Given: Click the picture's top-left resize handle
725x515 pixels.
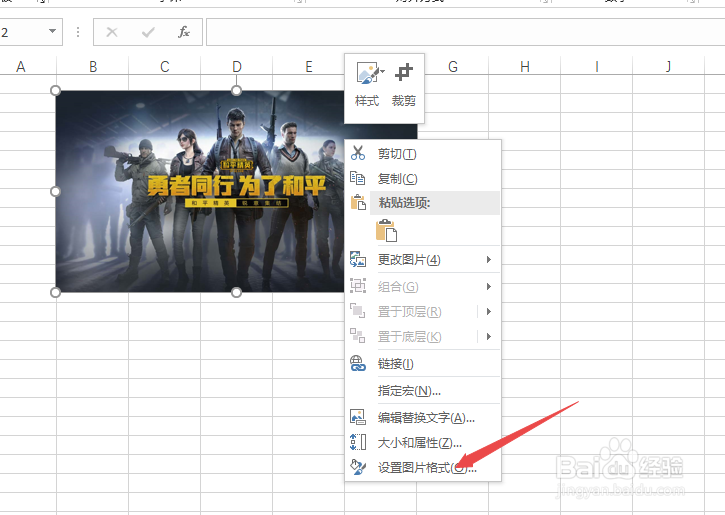Looking at the screenshot, I should coord(55,91).
